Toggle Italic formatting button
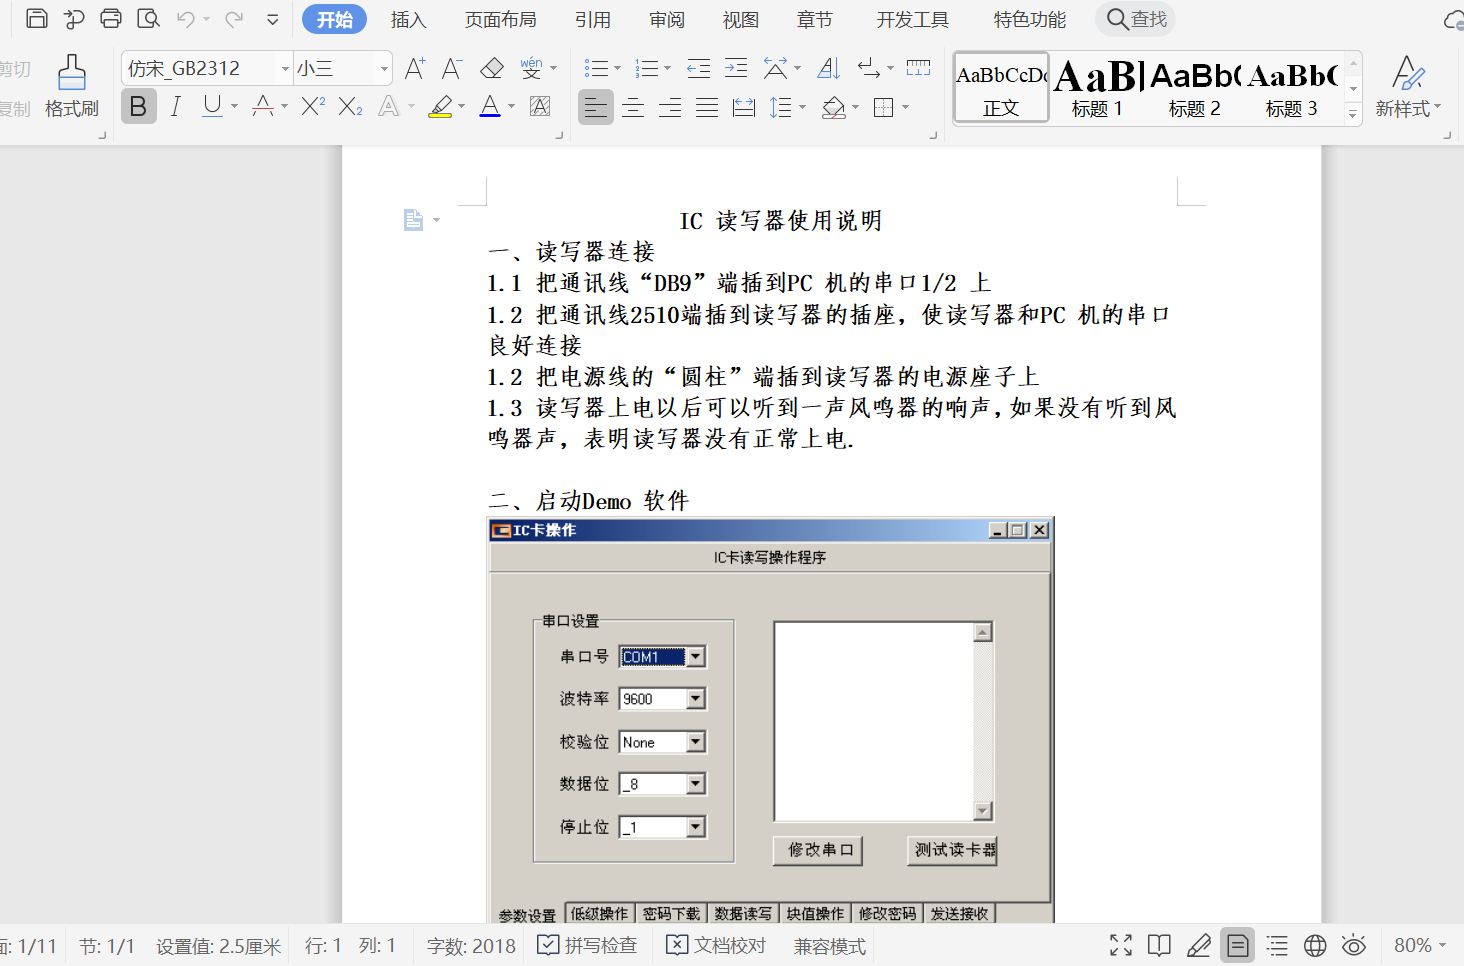This screenshot has height=966, width=1464. tap(176, 106)
